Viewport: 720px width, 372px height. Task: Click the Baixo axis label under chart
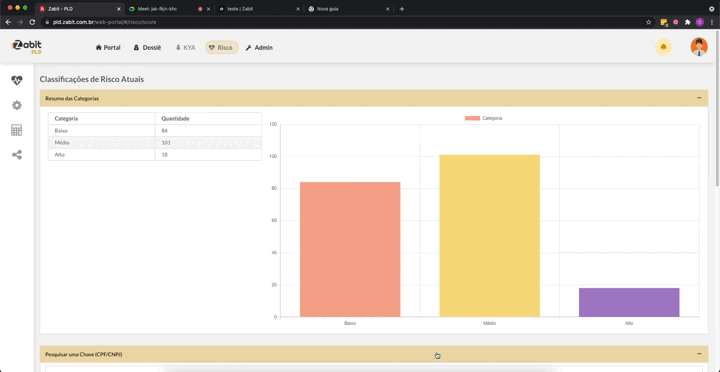[x=350, y=323]
